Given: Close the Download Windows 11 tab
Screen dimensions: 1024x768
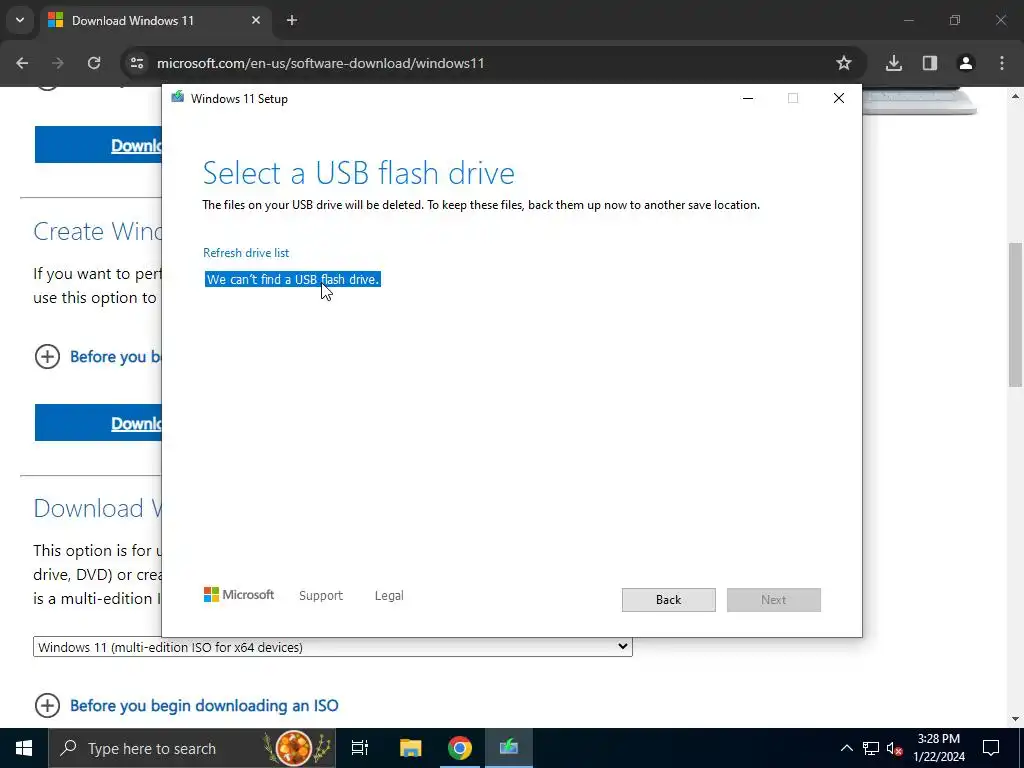Looking at the screenshot, I should point(256,20).
